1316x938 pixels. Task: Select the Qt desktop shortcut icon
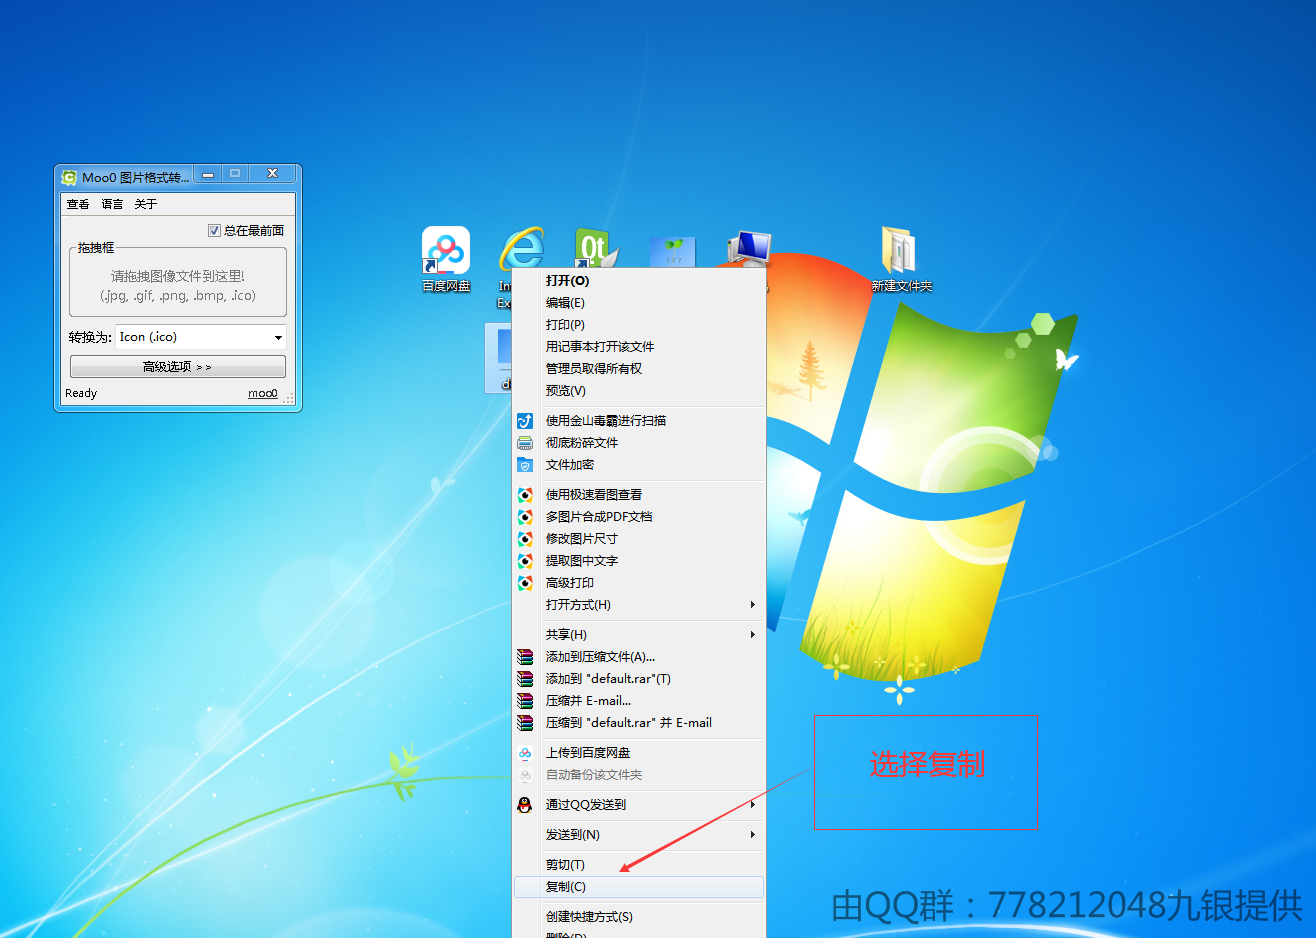pyautogui.click(x=596, y=248)
